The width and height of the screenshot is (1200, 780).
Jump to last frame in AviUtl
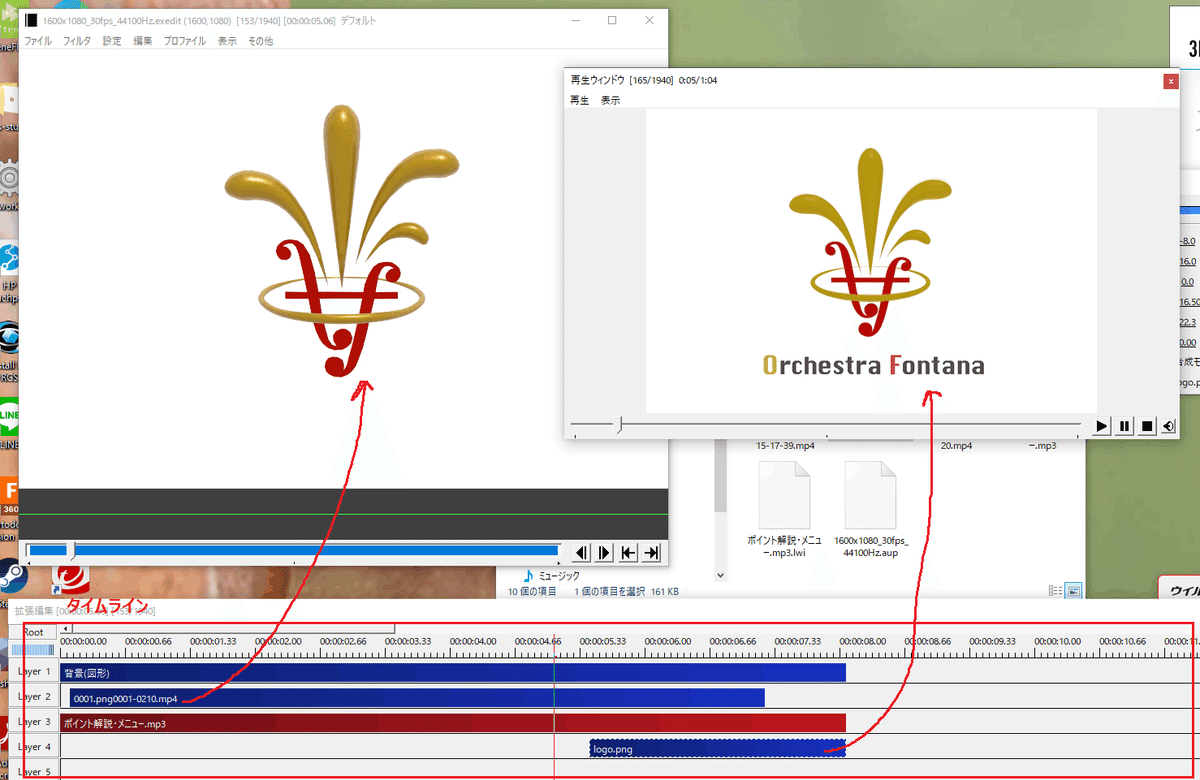point(652,552)
